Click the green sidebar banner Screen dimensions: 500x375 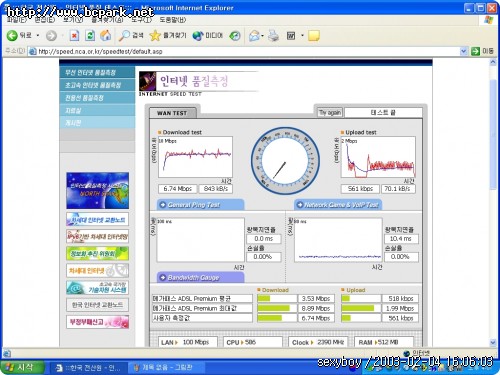[97, 253]
